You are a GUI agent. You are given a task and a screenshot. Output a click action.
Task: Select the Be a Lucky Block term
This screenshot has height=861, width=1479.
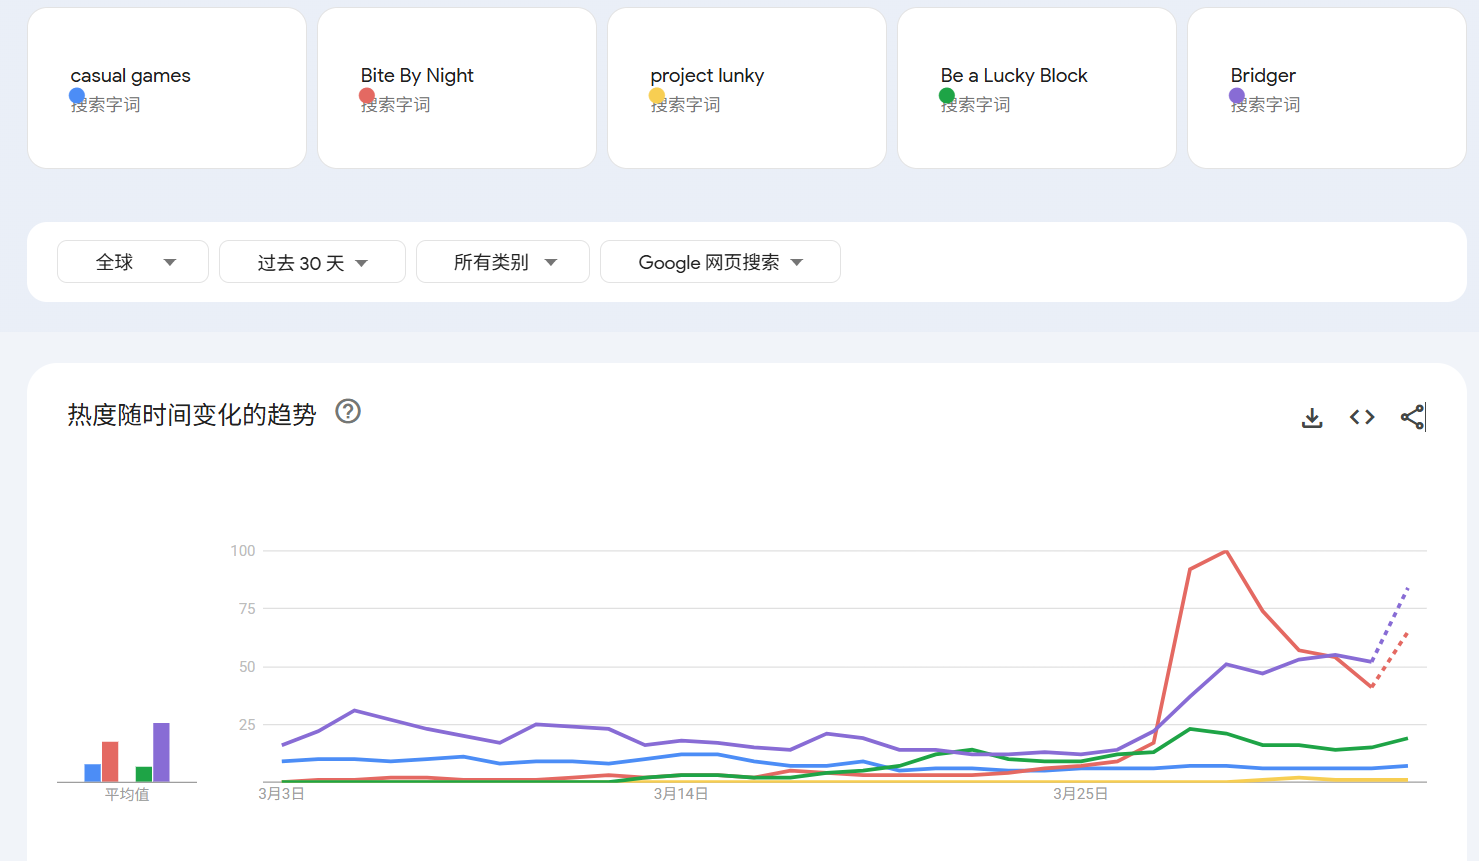[x=1014, y=76]
